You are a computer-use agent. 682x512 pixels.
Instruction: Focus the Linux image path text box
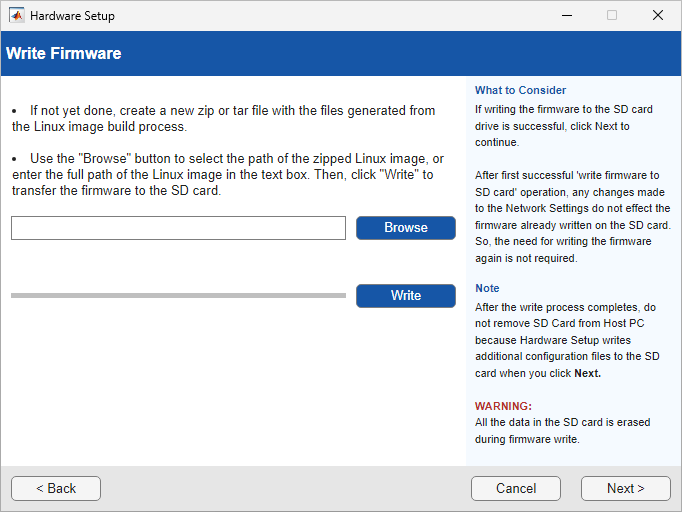point(178,228)
